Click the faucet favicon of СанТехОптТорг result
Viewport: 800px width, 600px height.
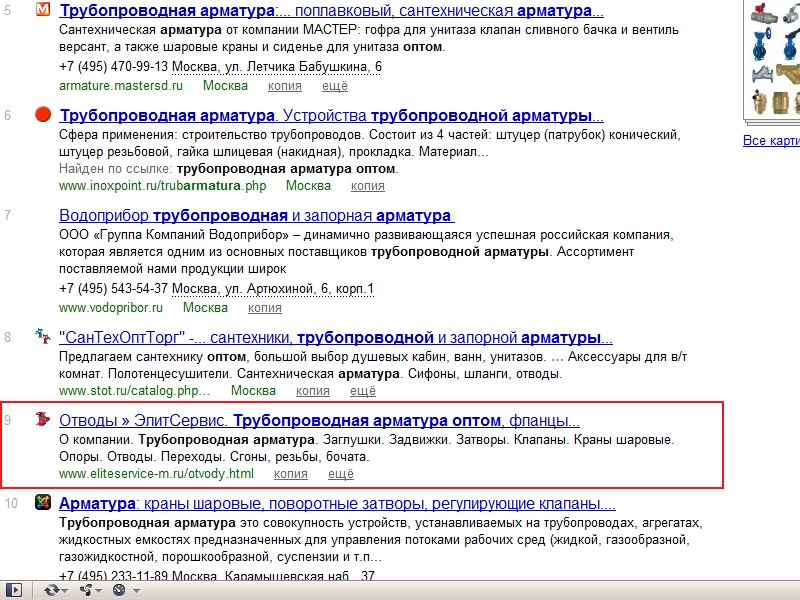click(x=43, y=336)
